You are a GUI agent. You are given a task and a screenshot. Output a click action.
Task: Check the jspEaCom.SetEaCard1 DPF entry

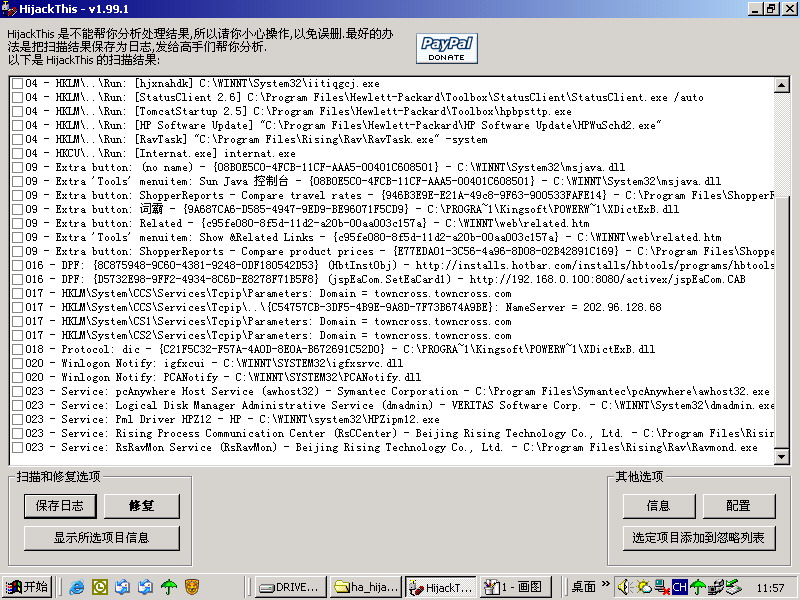coord(17,279)
